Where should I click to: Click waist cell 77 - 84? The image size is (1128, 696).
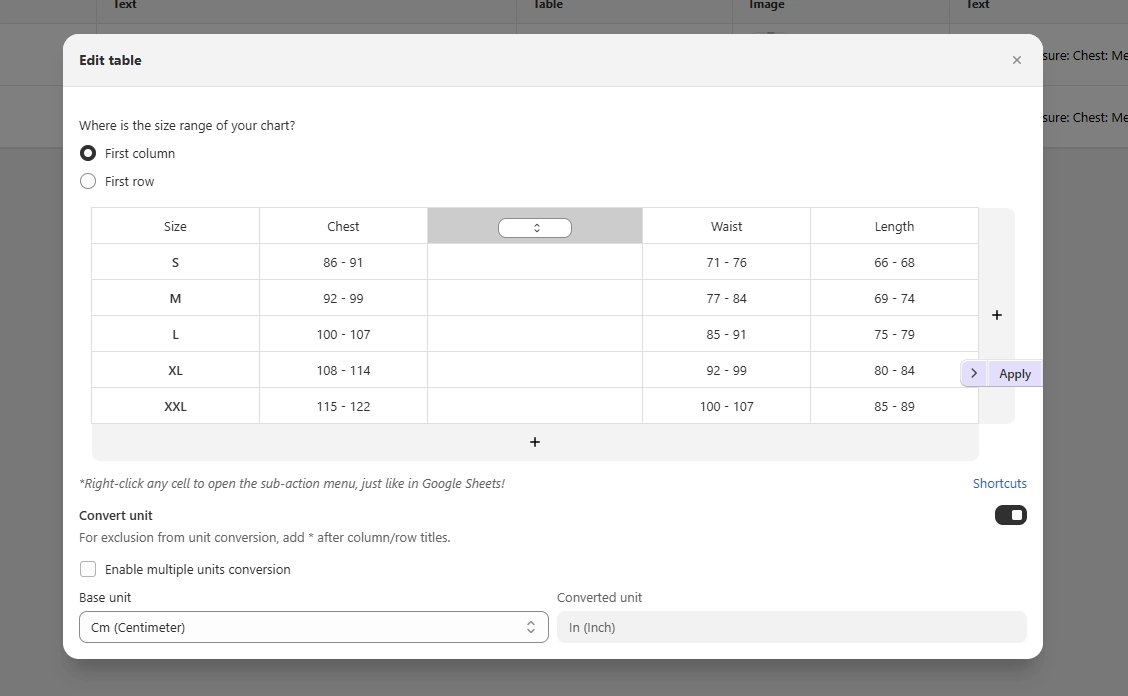(x=727, y=298)
